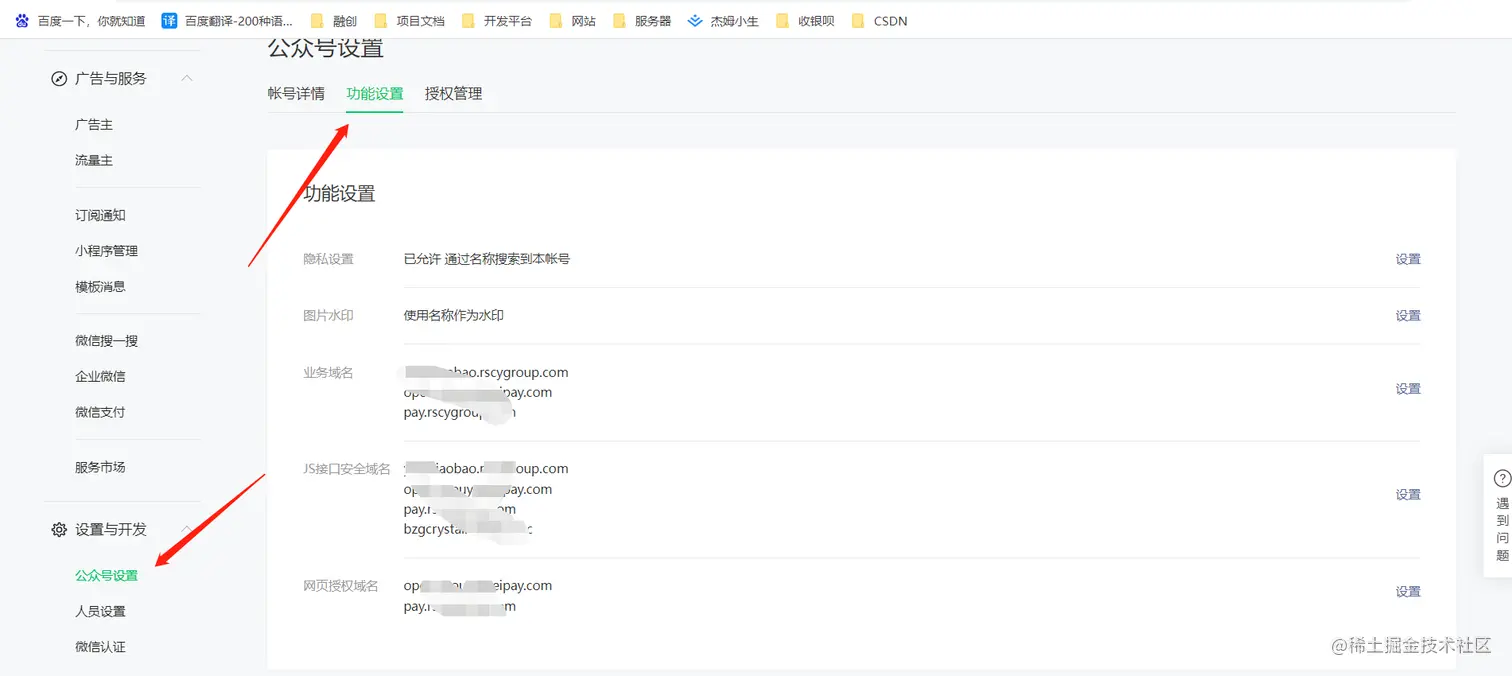Image resolution: width=1512 pixels, height=676 pixels.
Task: Click text 使用名称作为水印
Action: 454,315
